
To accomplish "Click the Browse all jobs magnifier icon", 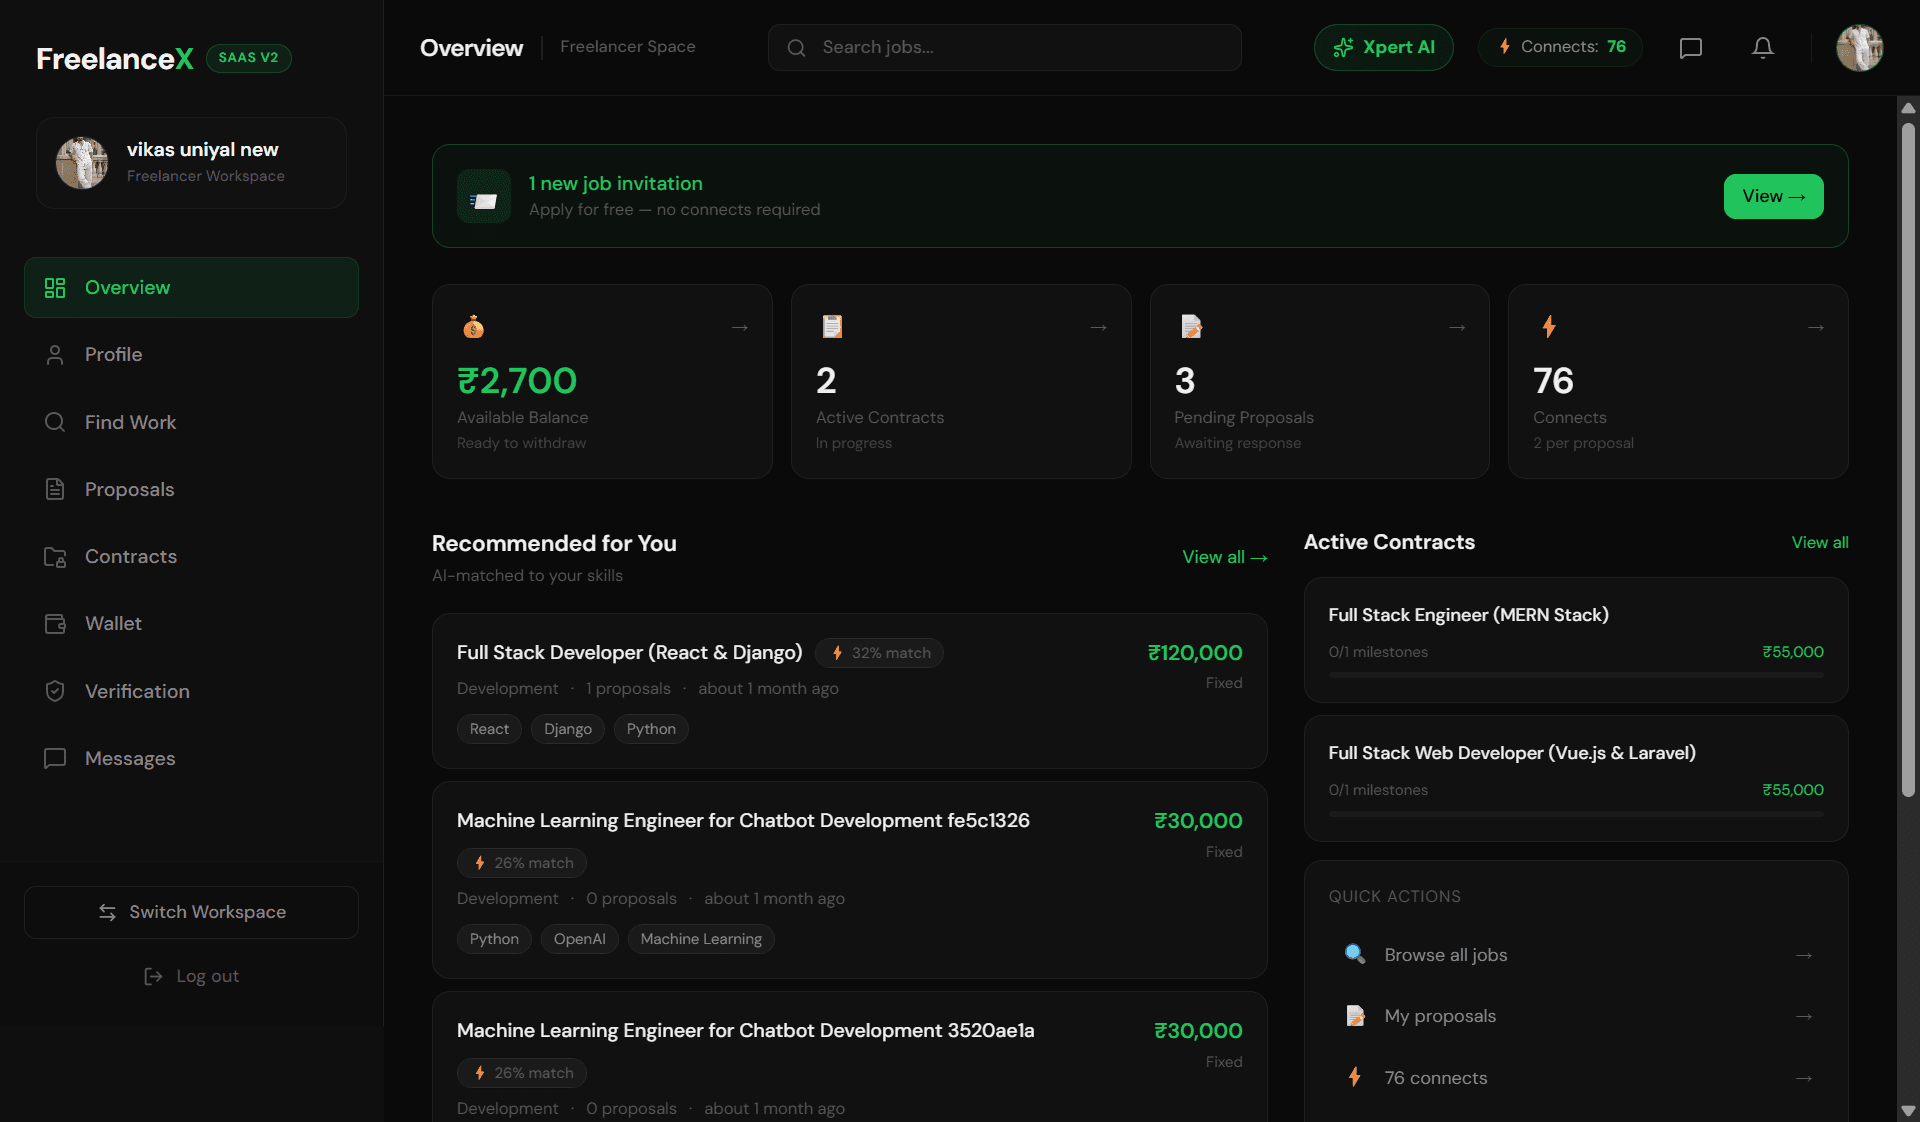I will click(1355, 954).
